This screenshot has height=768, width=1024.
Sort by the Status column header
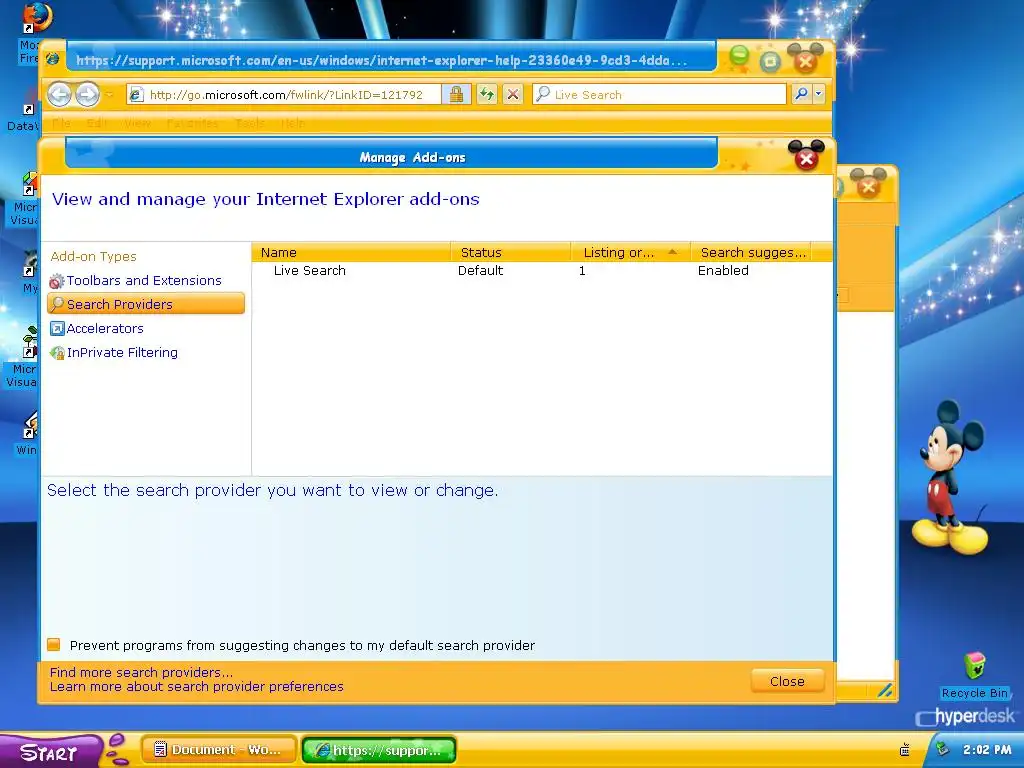point(511,252)
